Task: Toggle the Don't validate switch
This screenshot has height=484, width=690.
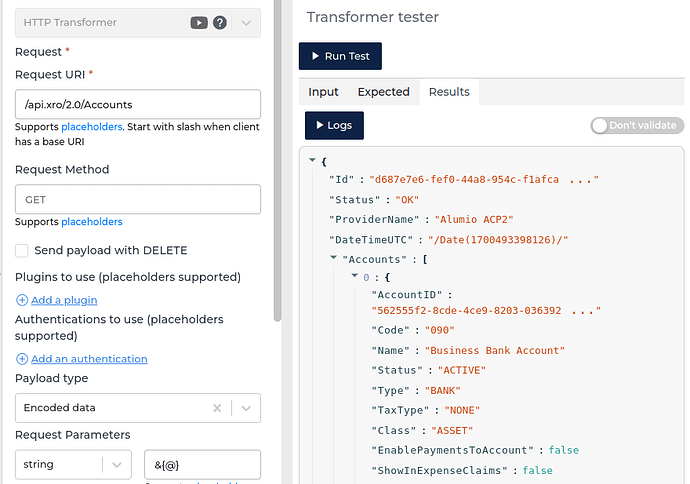Action: pyautogui.click(x=637, y=125)
